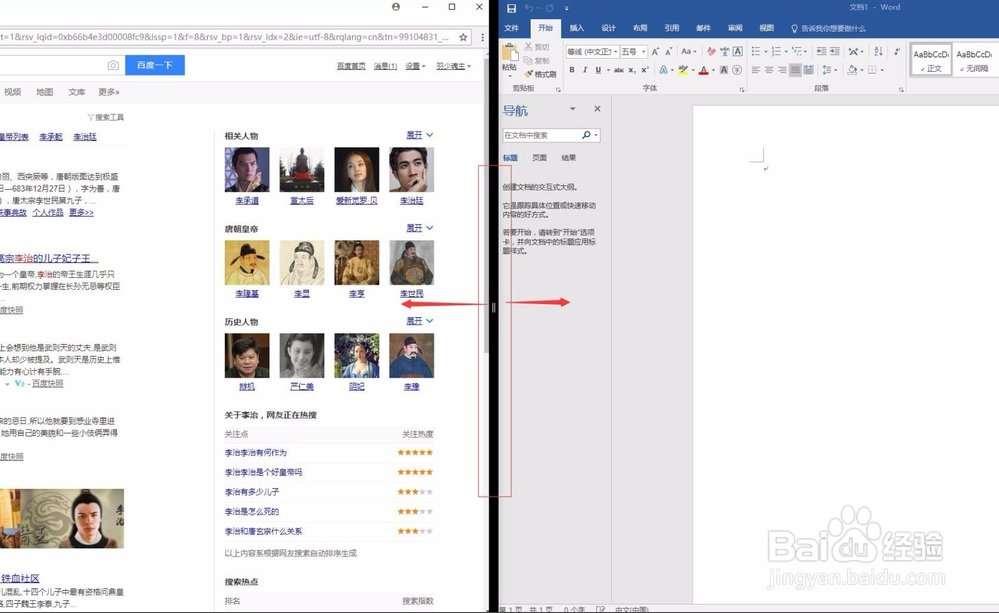
Task: Select the 无间隔 (No Spacing) style
Action: pos(974,60)
